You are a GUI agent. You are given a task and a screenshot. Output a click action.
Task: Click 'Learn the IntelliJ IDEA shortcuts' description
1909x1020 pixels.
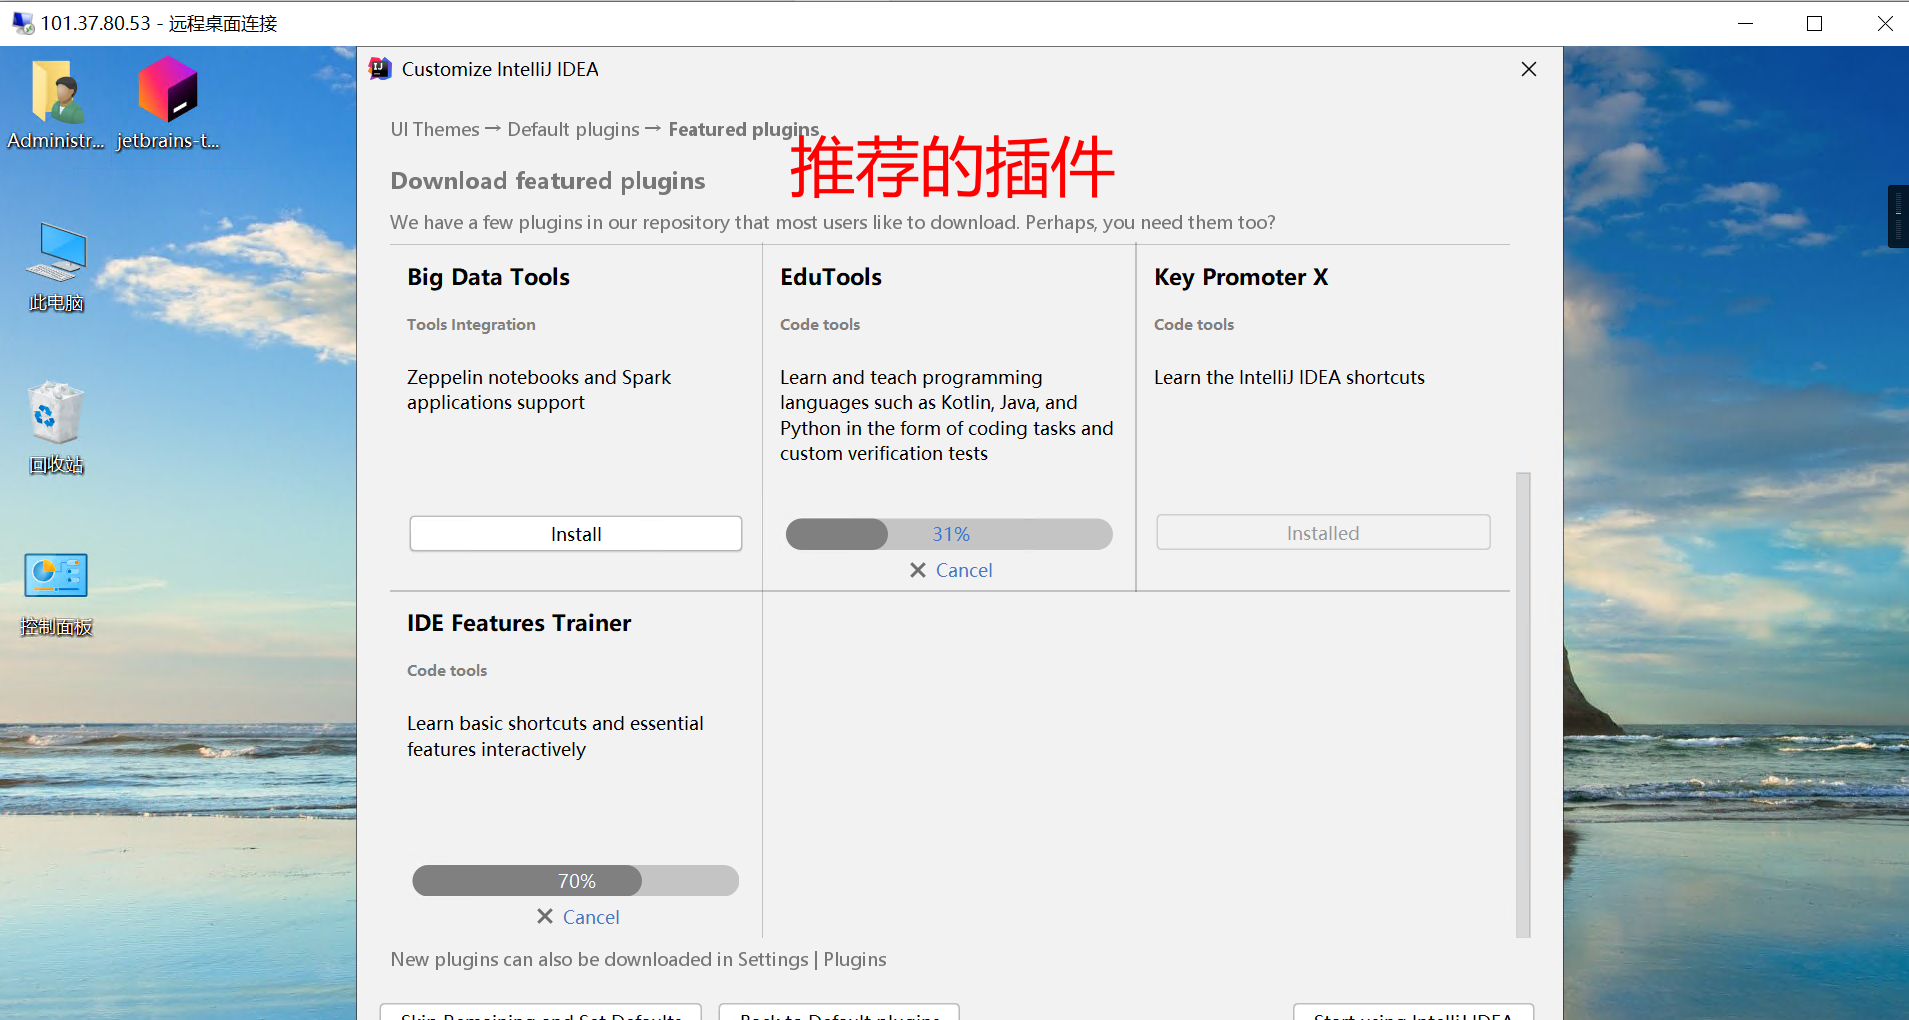pos(1289,377)
